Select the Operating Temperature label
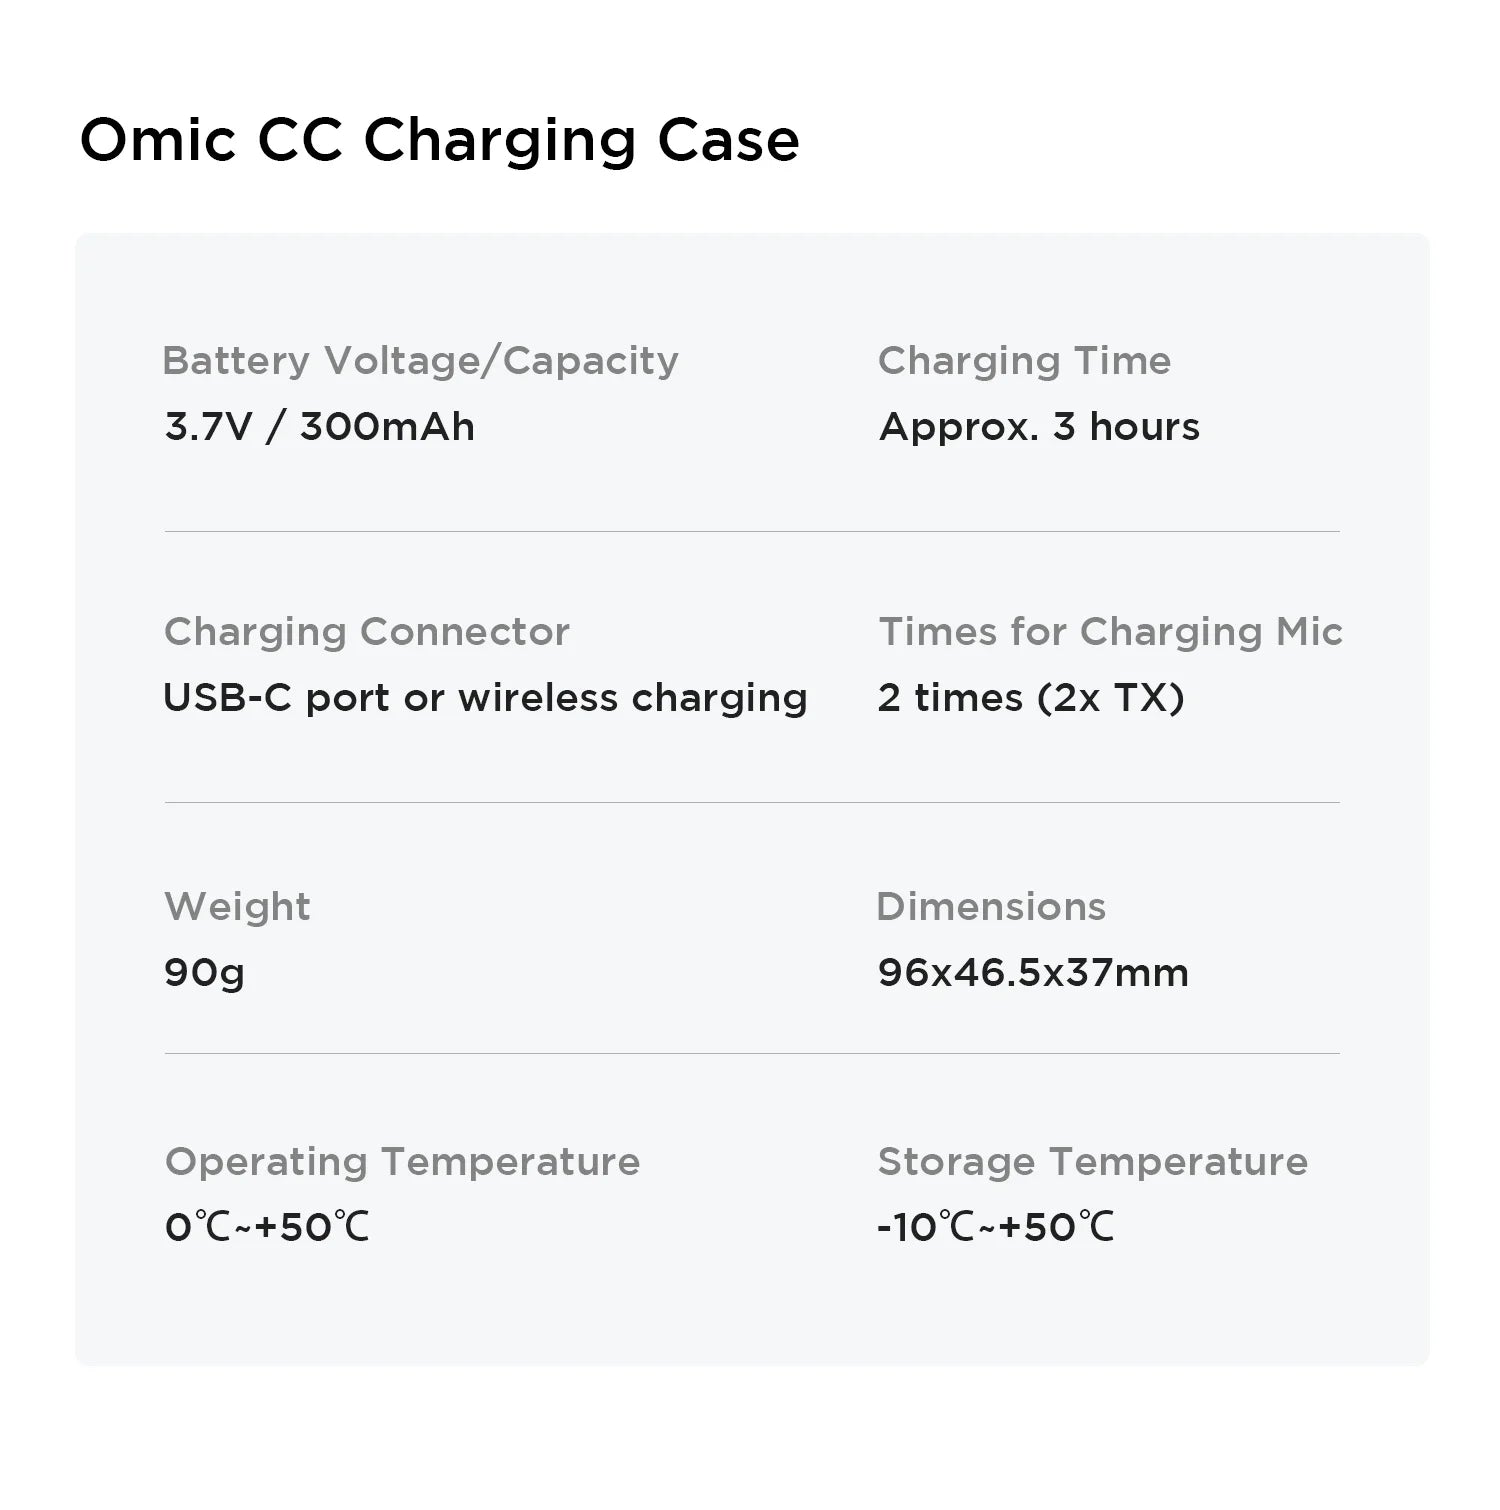 pyautogui.click(x=402, y=1162)
